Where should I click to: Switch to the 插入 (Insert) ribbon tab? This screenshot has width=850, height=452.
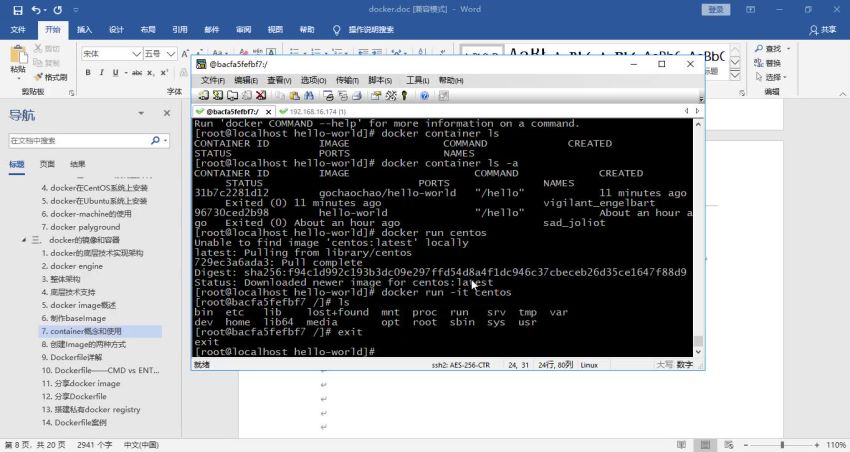(x=84, y=30)
